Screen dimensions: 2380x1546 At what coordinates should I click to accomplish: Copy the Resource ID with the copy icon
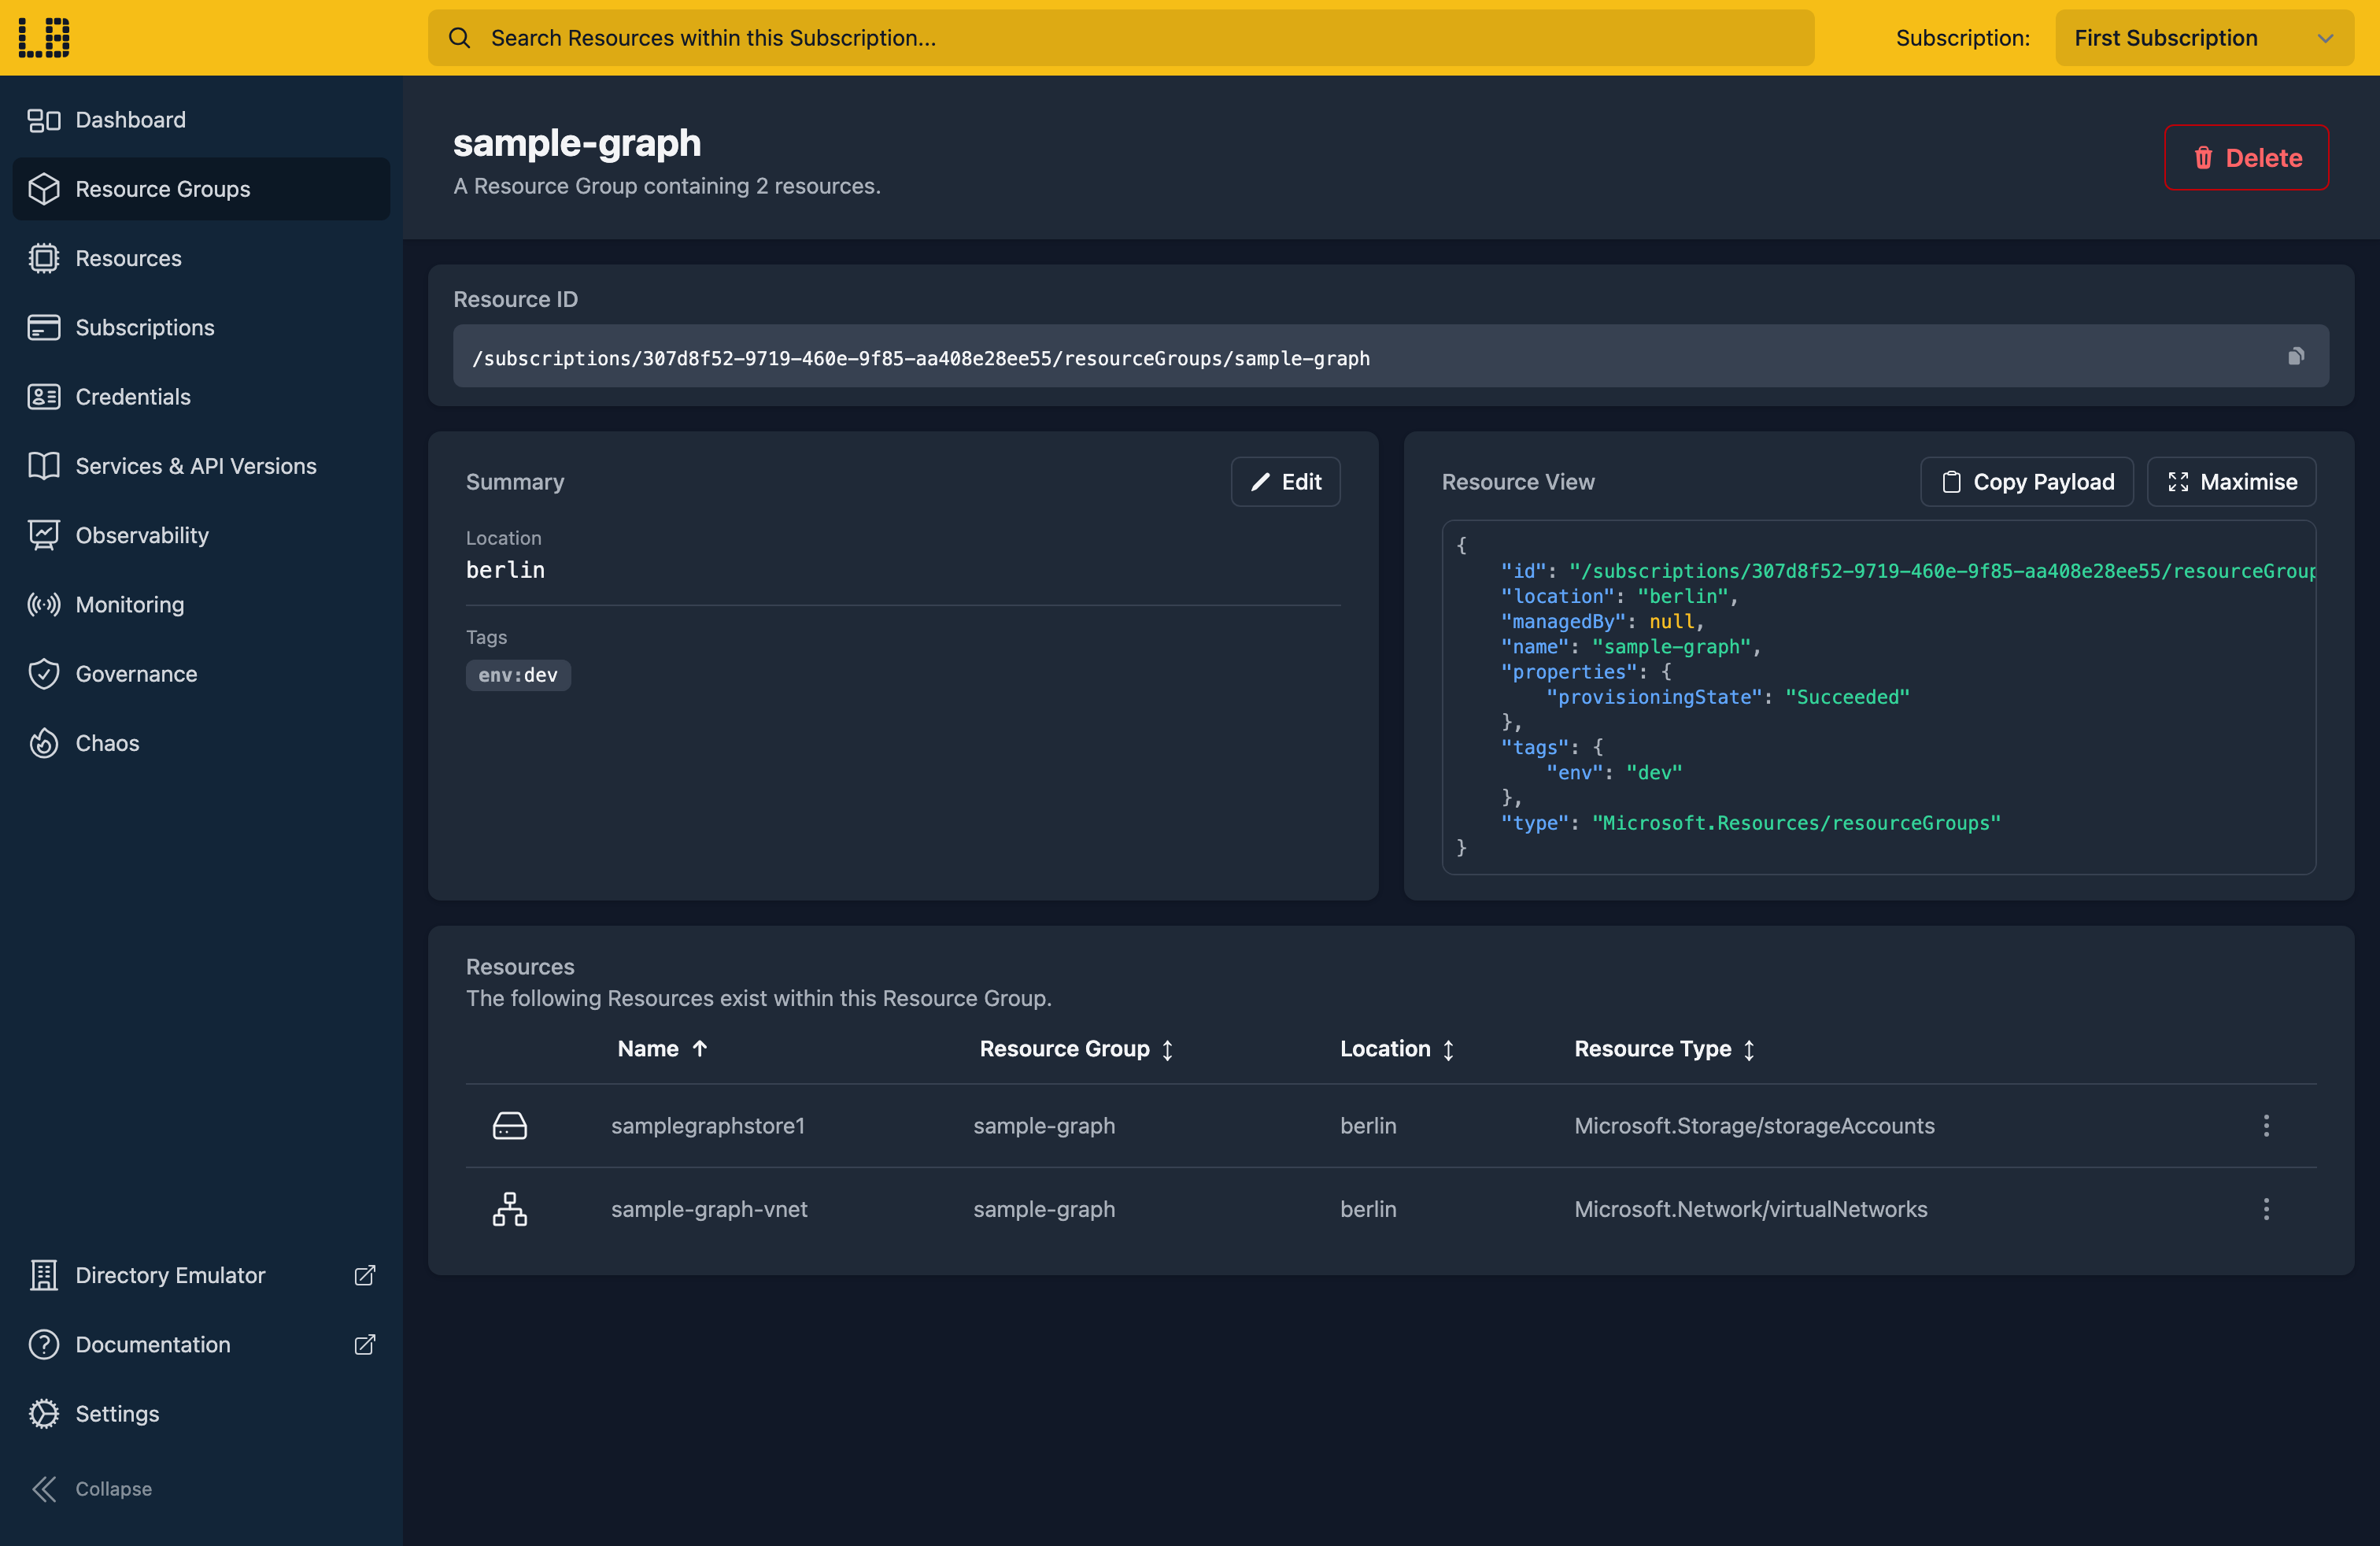pos(2296,356)
